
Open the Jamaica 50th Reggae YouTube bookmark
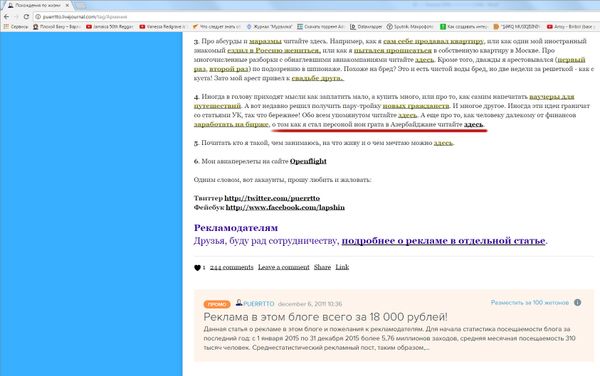coord(109,27)
